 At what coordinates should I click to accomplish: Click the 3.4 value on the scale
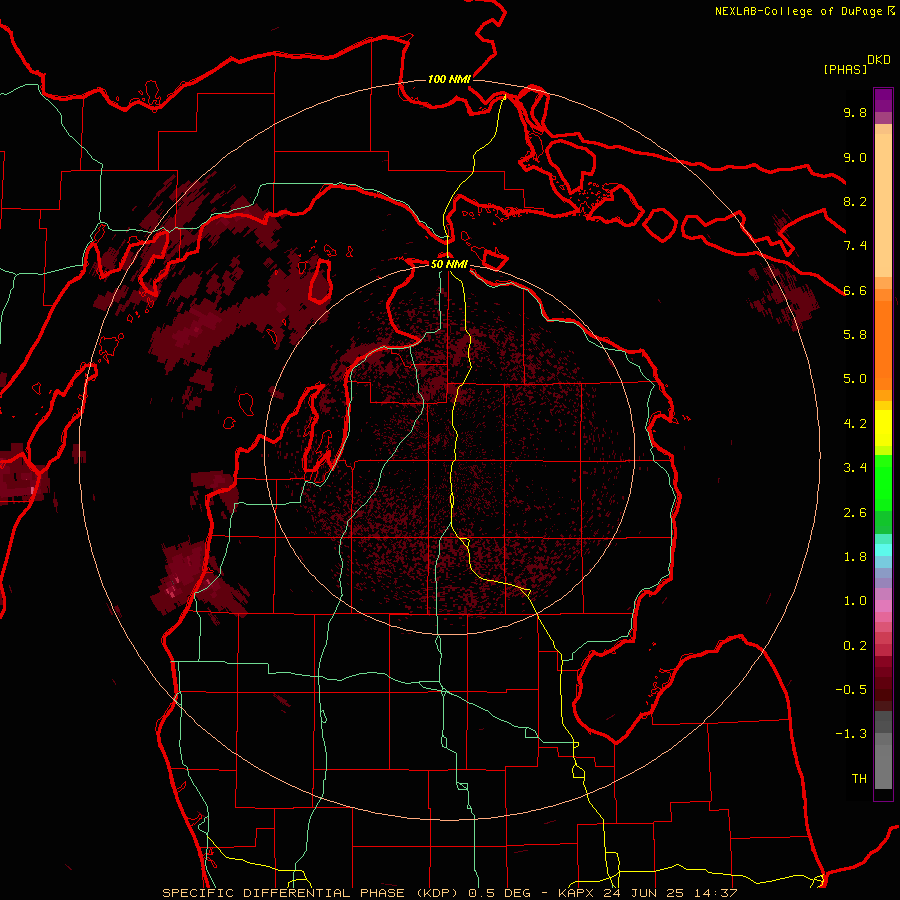point(855,468)
